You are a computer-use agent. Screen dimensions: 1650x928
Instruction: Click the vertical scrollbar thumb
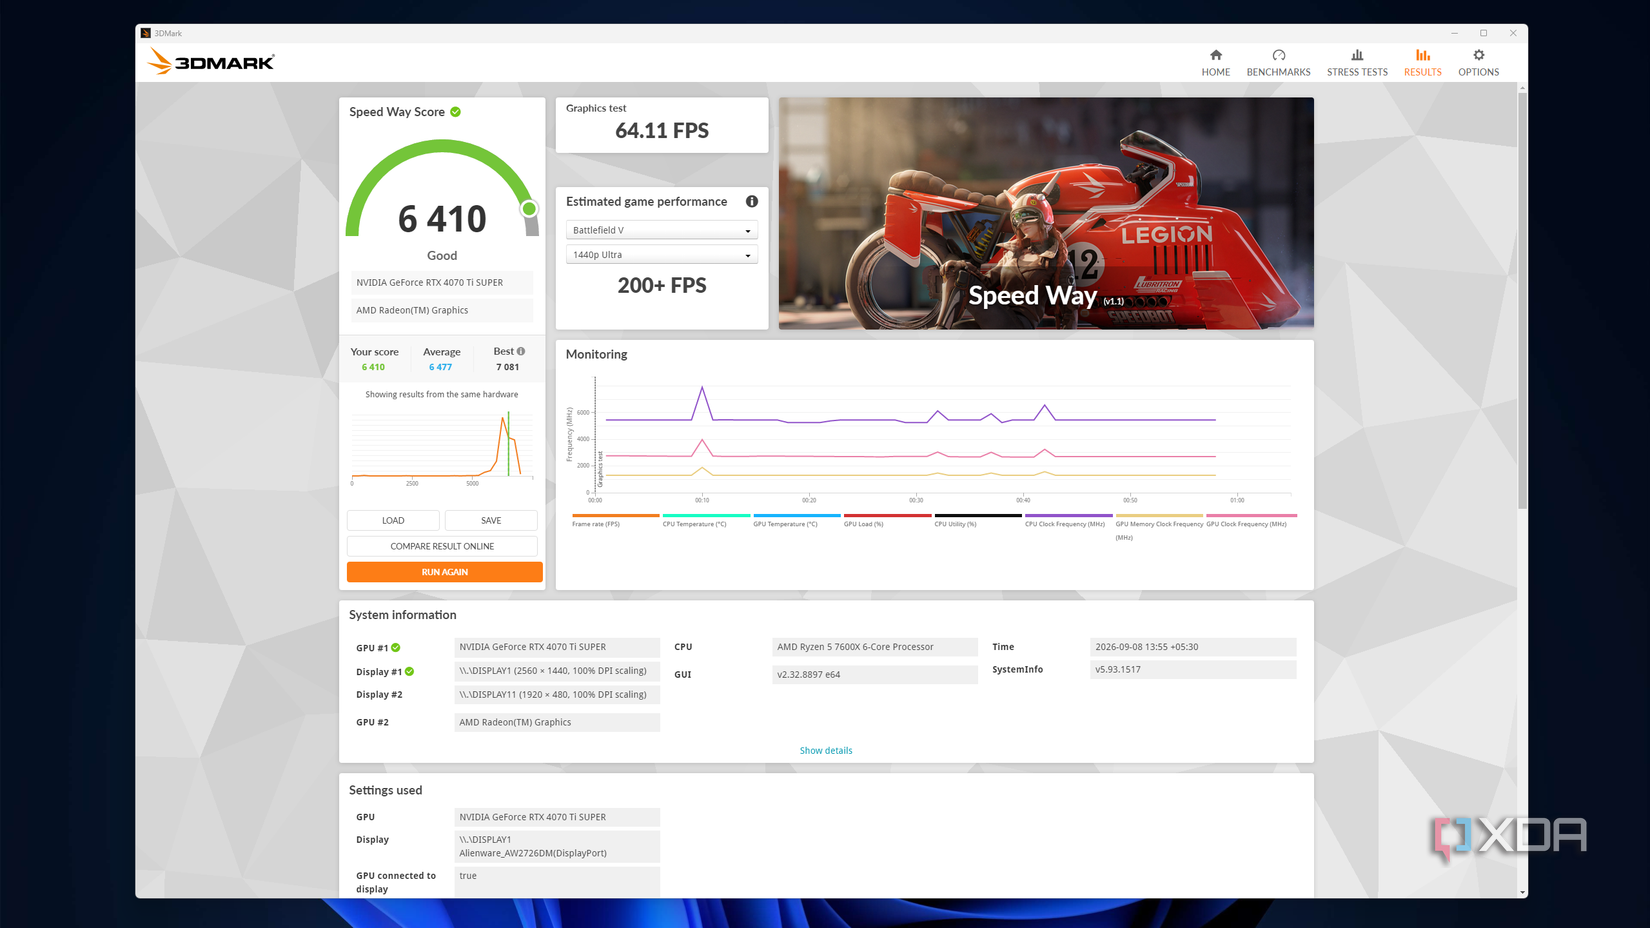(1522, 300)
